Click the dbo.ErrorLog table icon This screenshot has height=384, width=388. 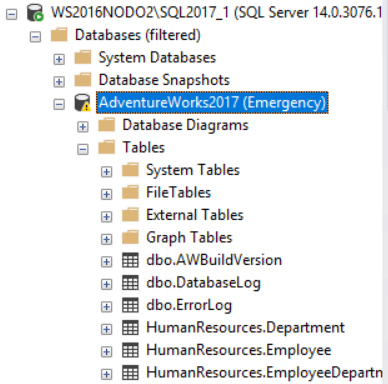point(130,305)
